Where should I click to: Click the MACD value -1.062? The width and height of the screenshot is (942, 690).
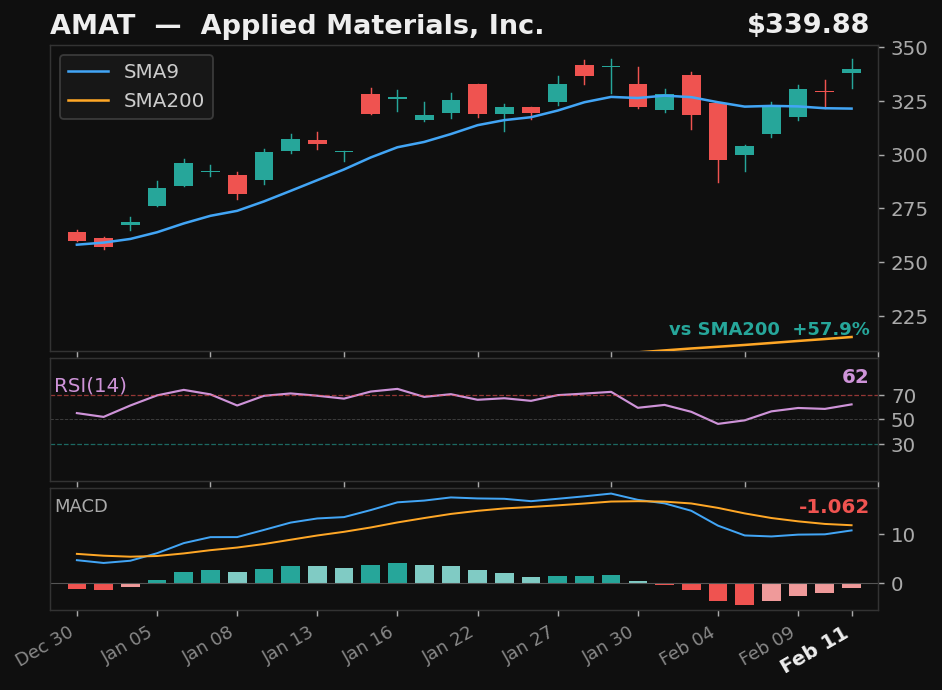pos(834,506)
